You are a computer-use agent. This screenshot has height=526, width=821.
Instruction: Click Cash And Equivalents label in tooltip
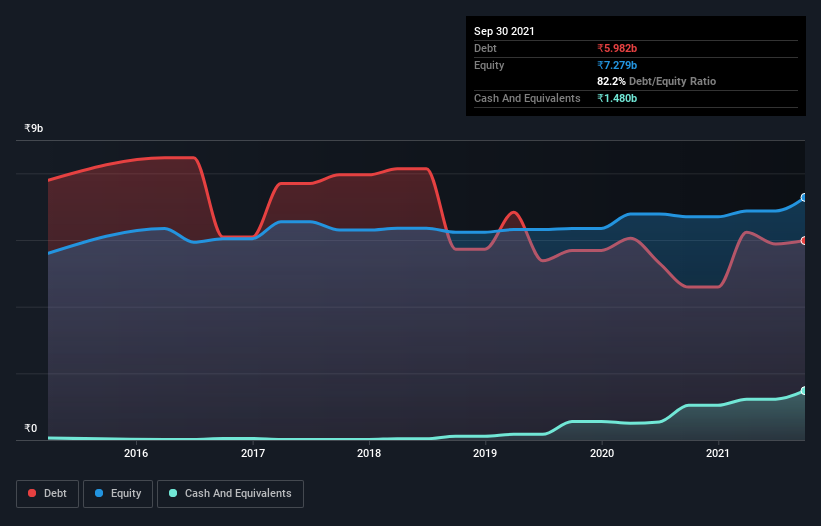click(527, 98)
